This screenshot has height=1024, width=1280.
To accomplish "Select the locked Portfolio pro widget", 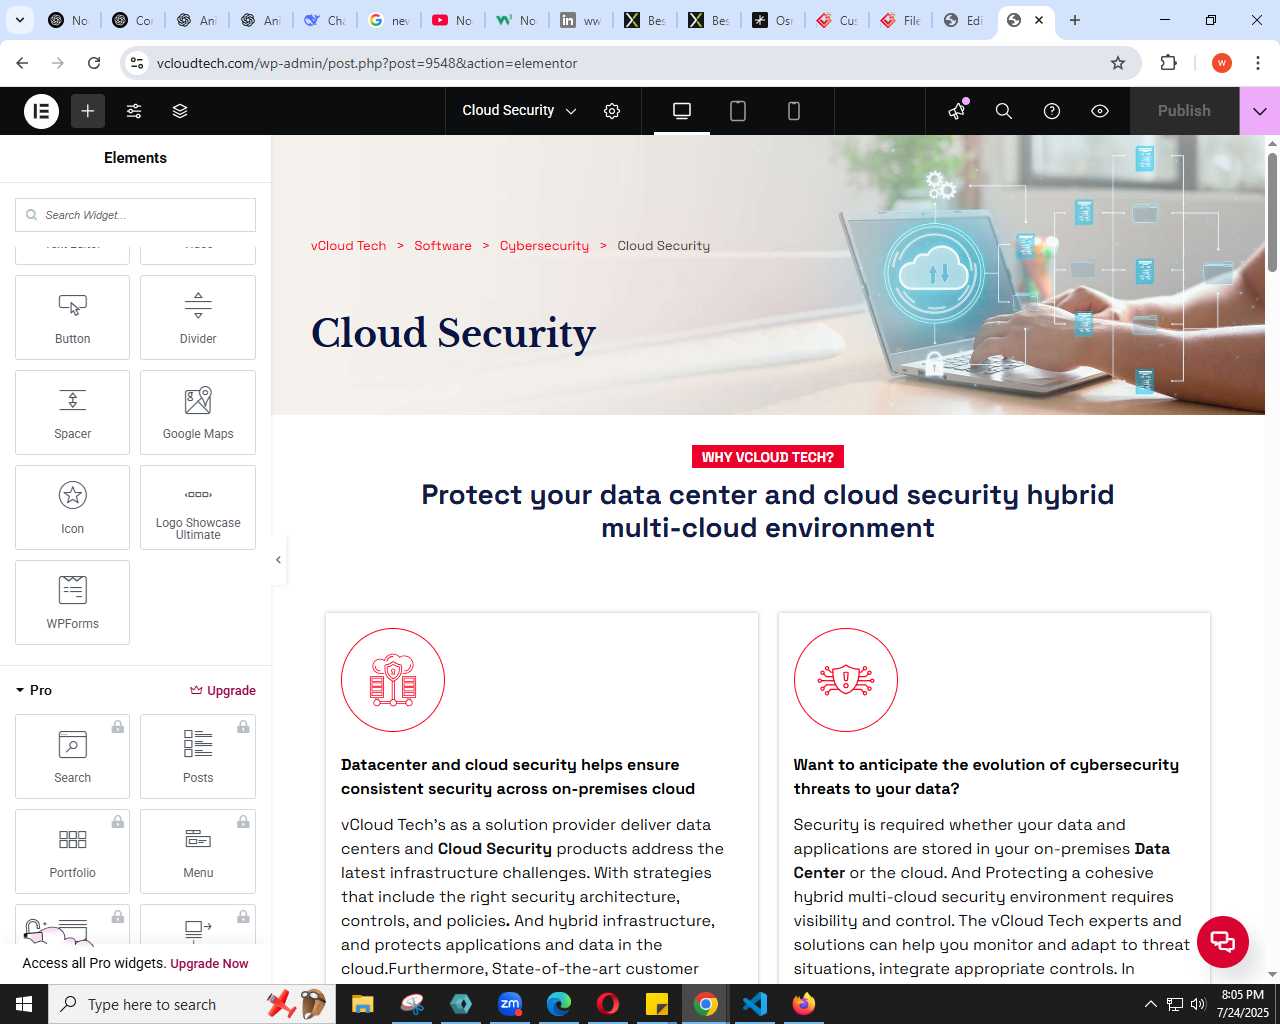I will click(x=72, y=851).
